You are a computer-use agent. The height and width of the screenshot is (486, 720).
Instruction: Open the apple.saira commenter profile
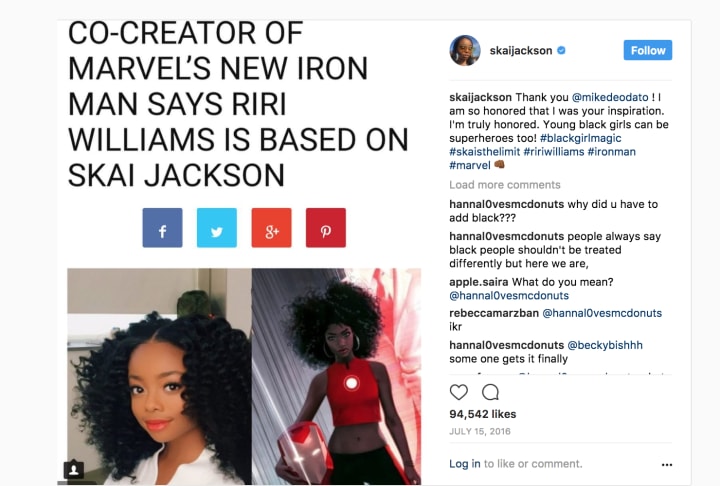[x=478, y=282]
